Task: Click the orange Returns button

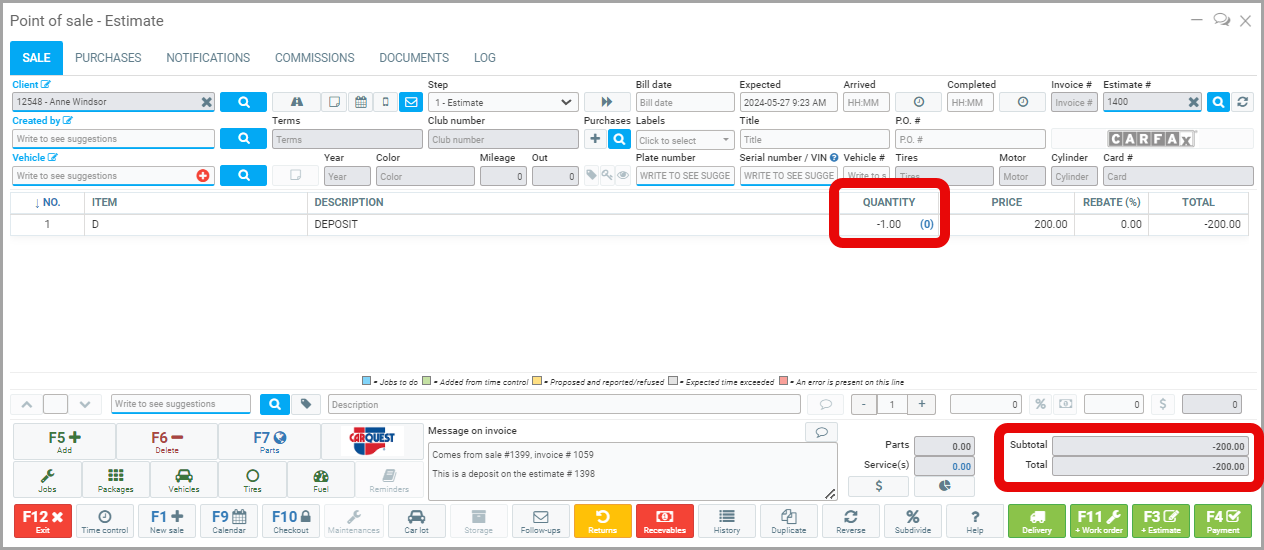Action: pos(602,521)
